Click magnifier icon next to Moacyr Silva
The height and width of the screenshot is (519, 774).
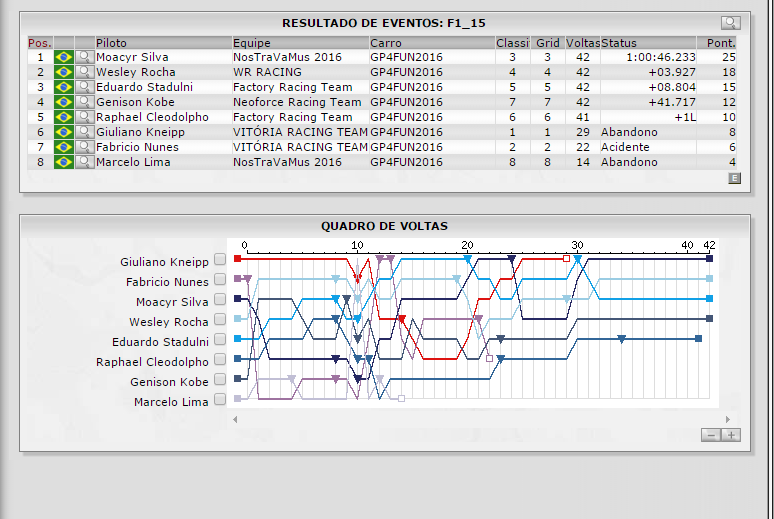(x=85, y=57)
